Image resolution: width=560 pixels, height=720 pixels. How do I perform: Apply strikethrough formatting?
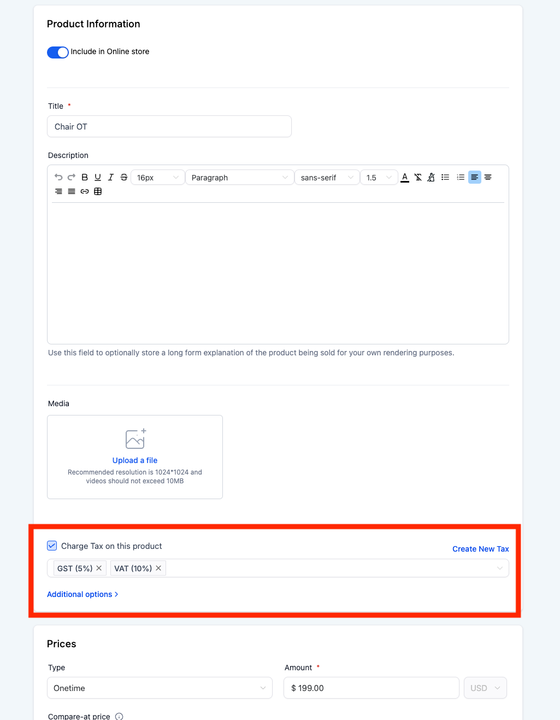click(x=123, y=177)
